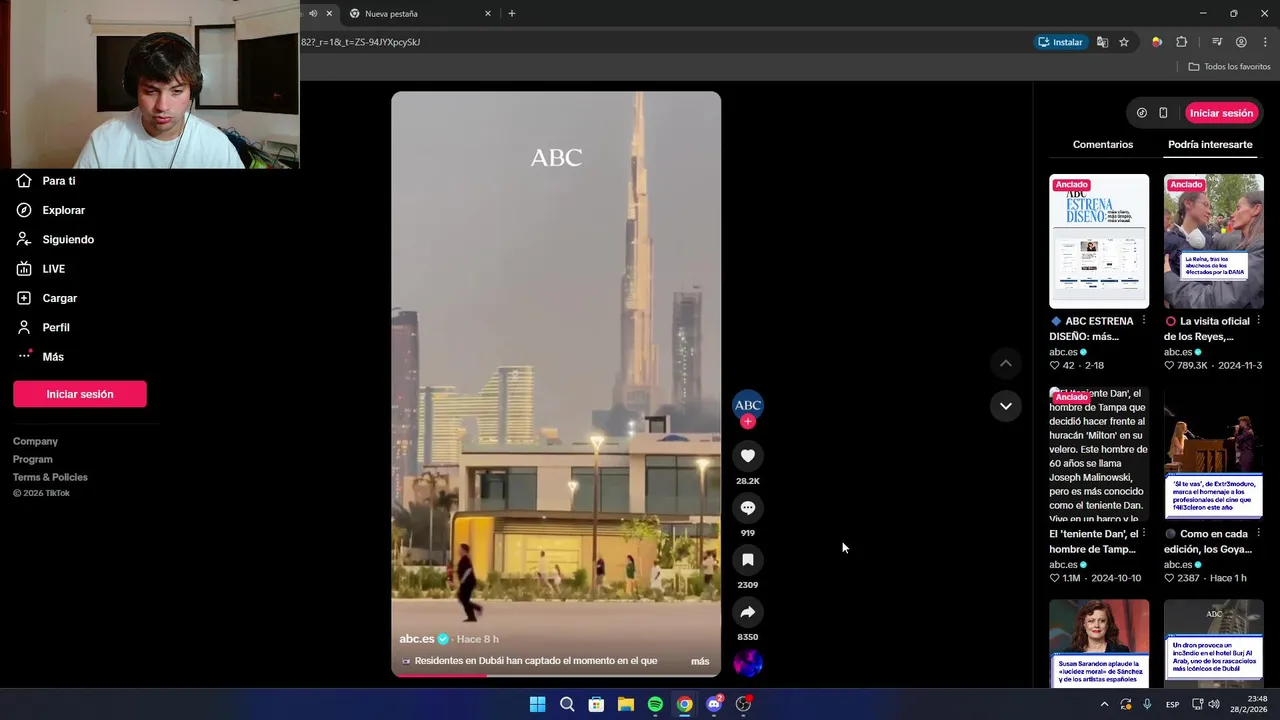Open the Goya piano performance thumbnail
The height and width of the screenshot is (720, 1280).
(x=1214, y=454)
